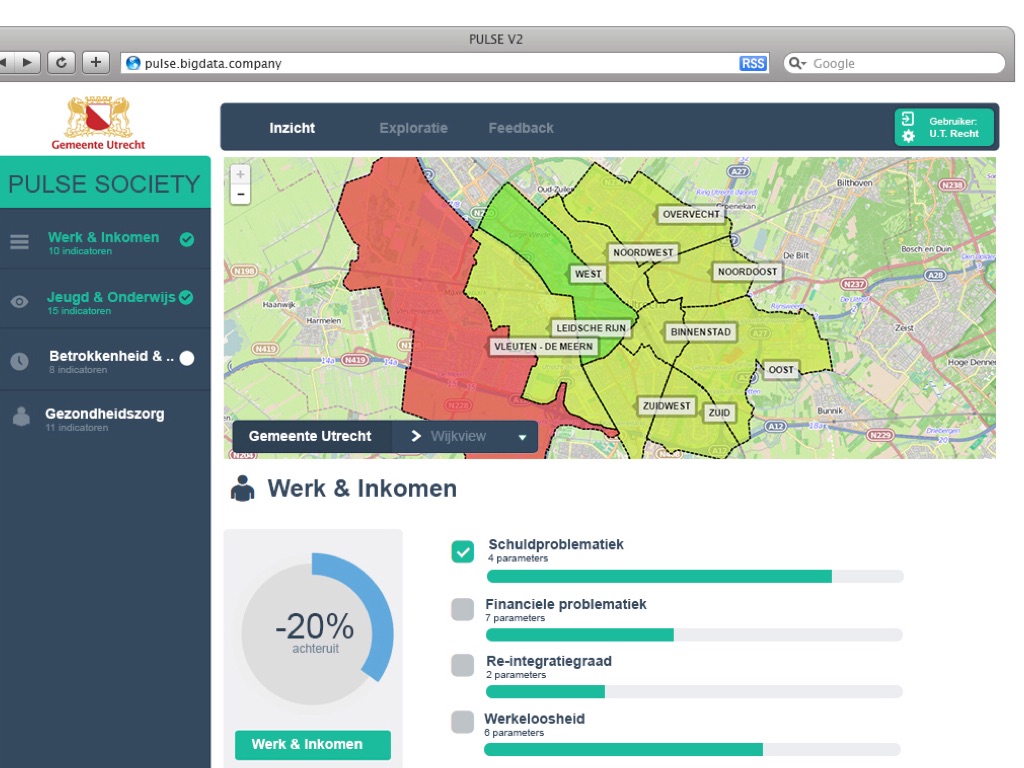The height and width of the screenshot is (768, 1024).
Task: Toggle the white circle next to Betrokkenheid
Action: 187,358
